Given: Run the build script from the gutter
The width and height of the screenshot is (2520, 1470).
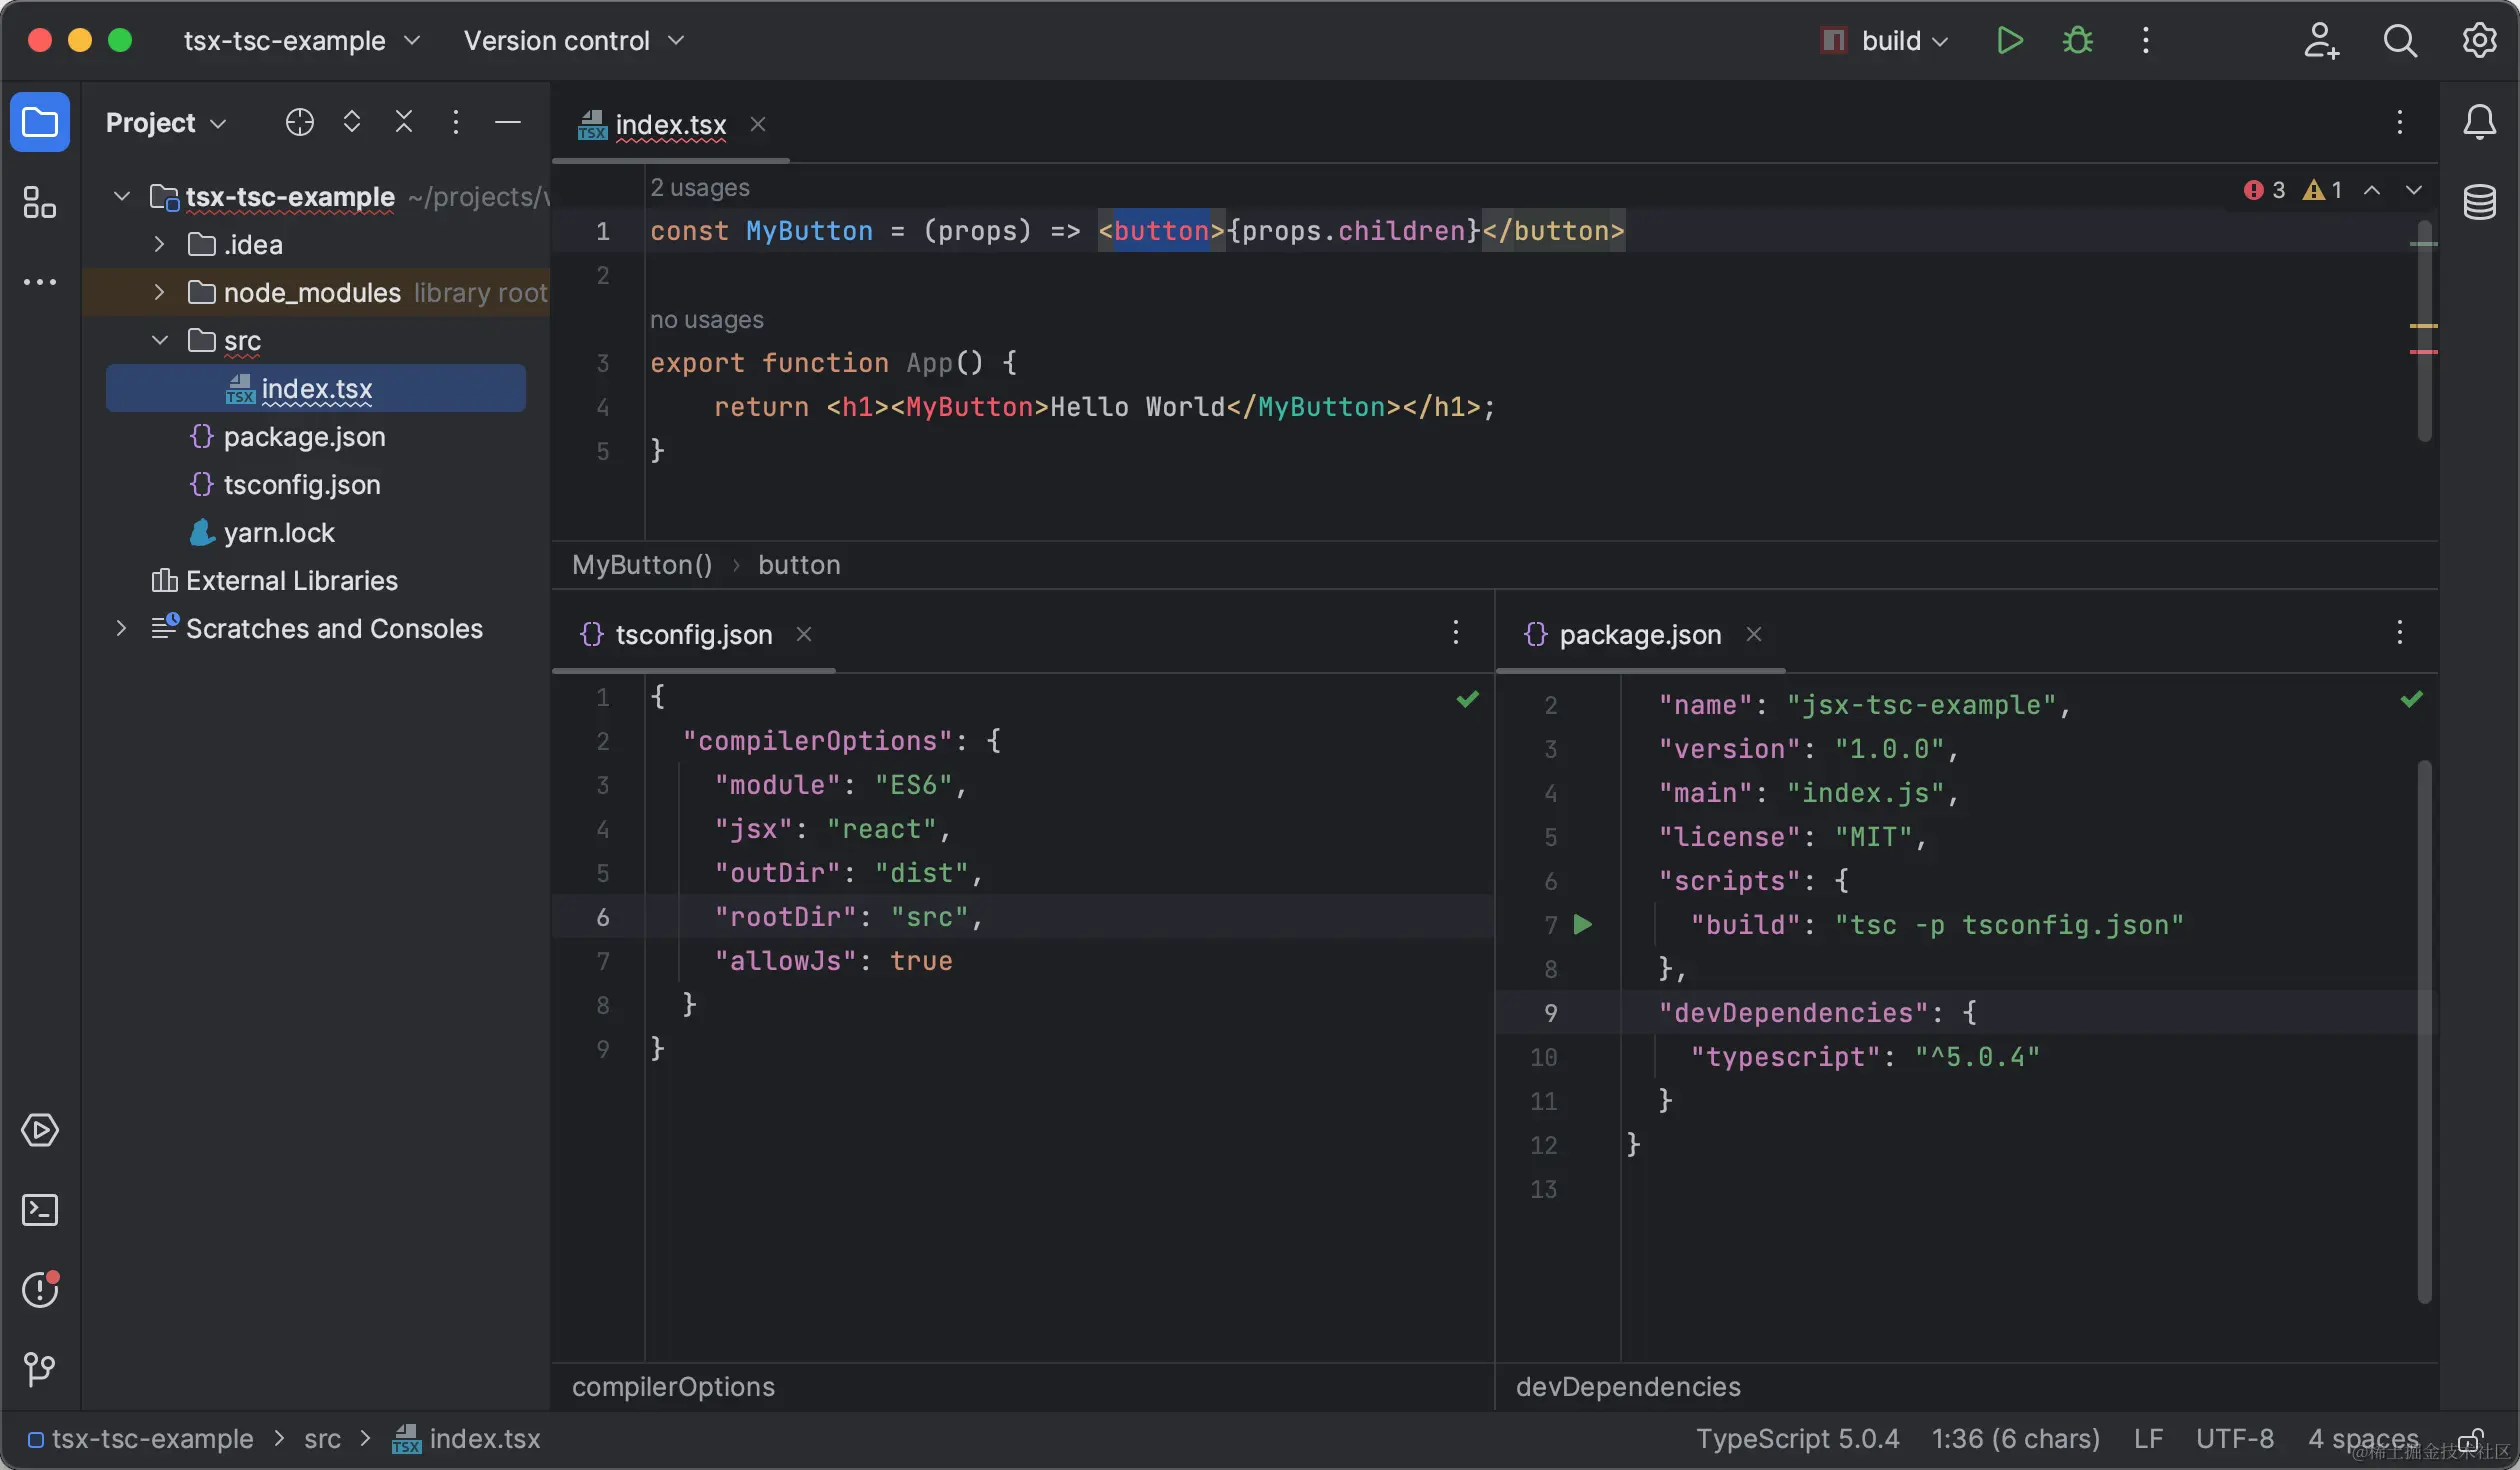Looking at the screenshot, I should tap(1583, 925).
